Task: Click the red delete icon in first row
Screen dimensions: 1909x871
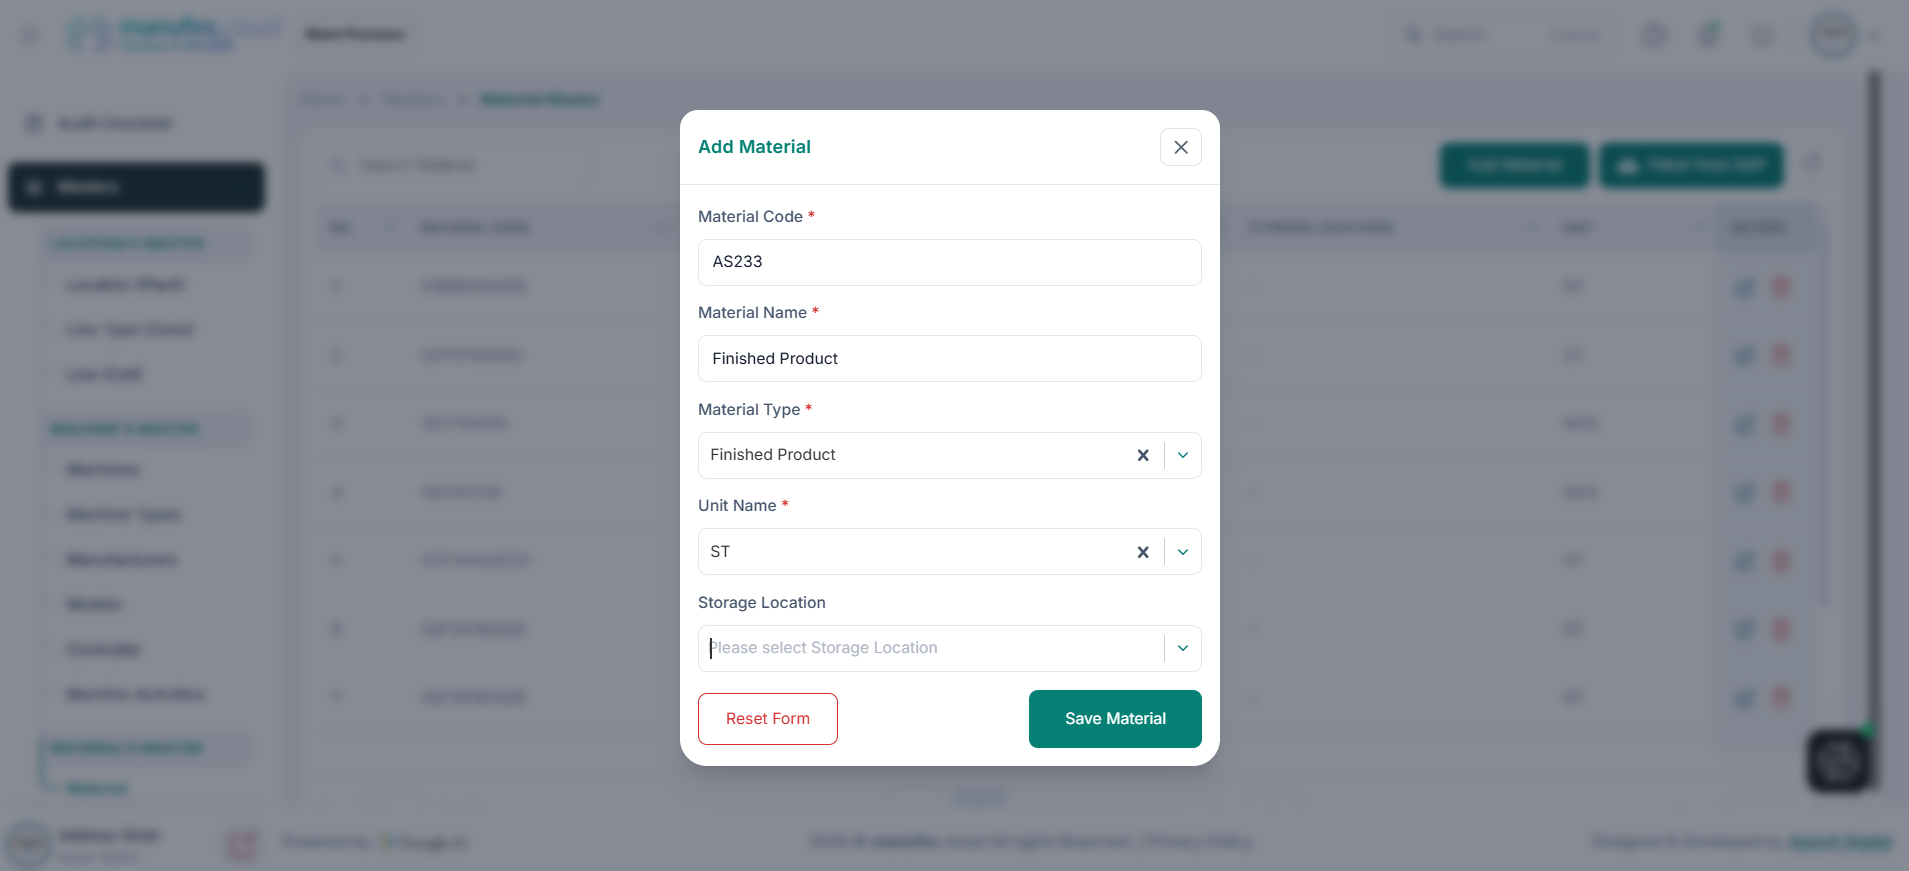Action: coord(1781,288)
